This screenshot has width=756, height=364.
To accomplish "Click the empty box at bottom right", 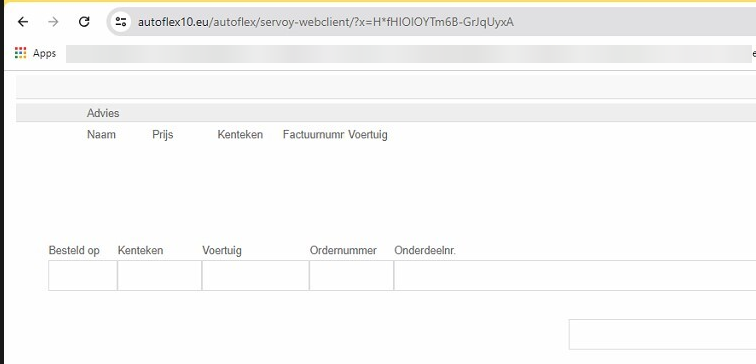I will coord(662,334).
